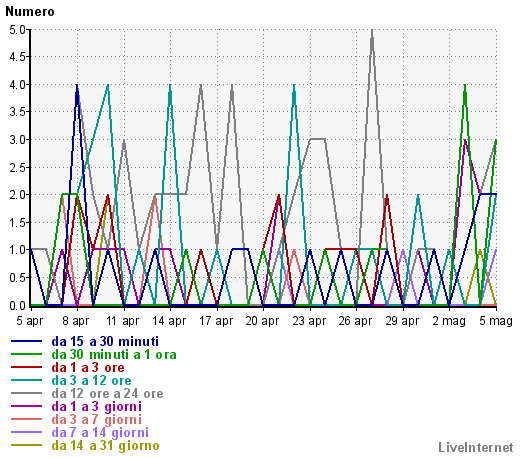Click the '0.5' y-axis value

coord(17,278)
